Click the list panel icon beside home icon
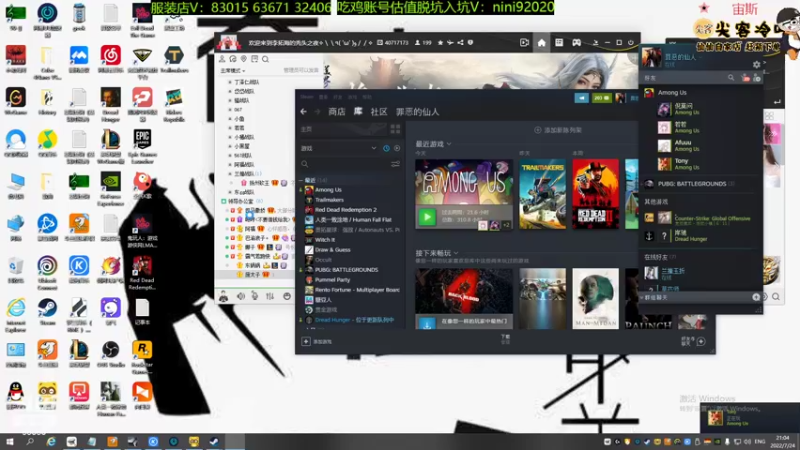 click(x=559, y=43)
